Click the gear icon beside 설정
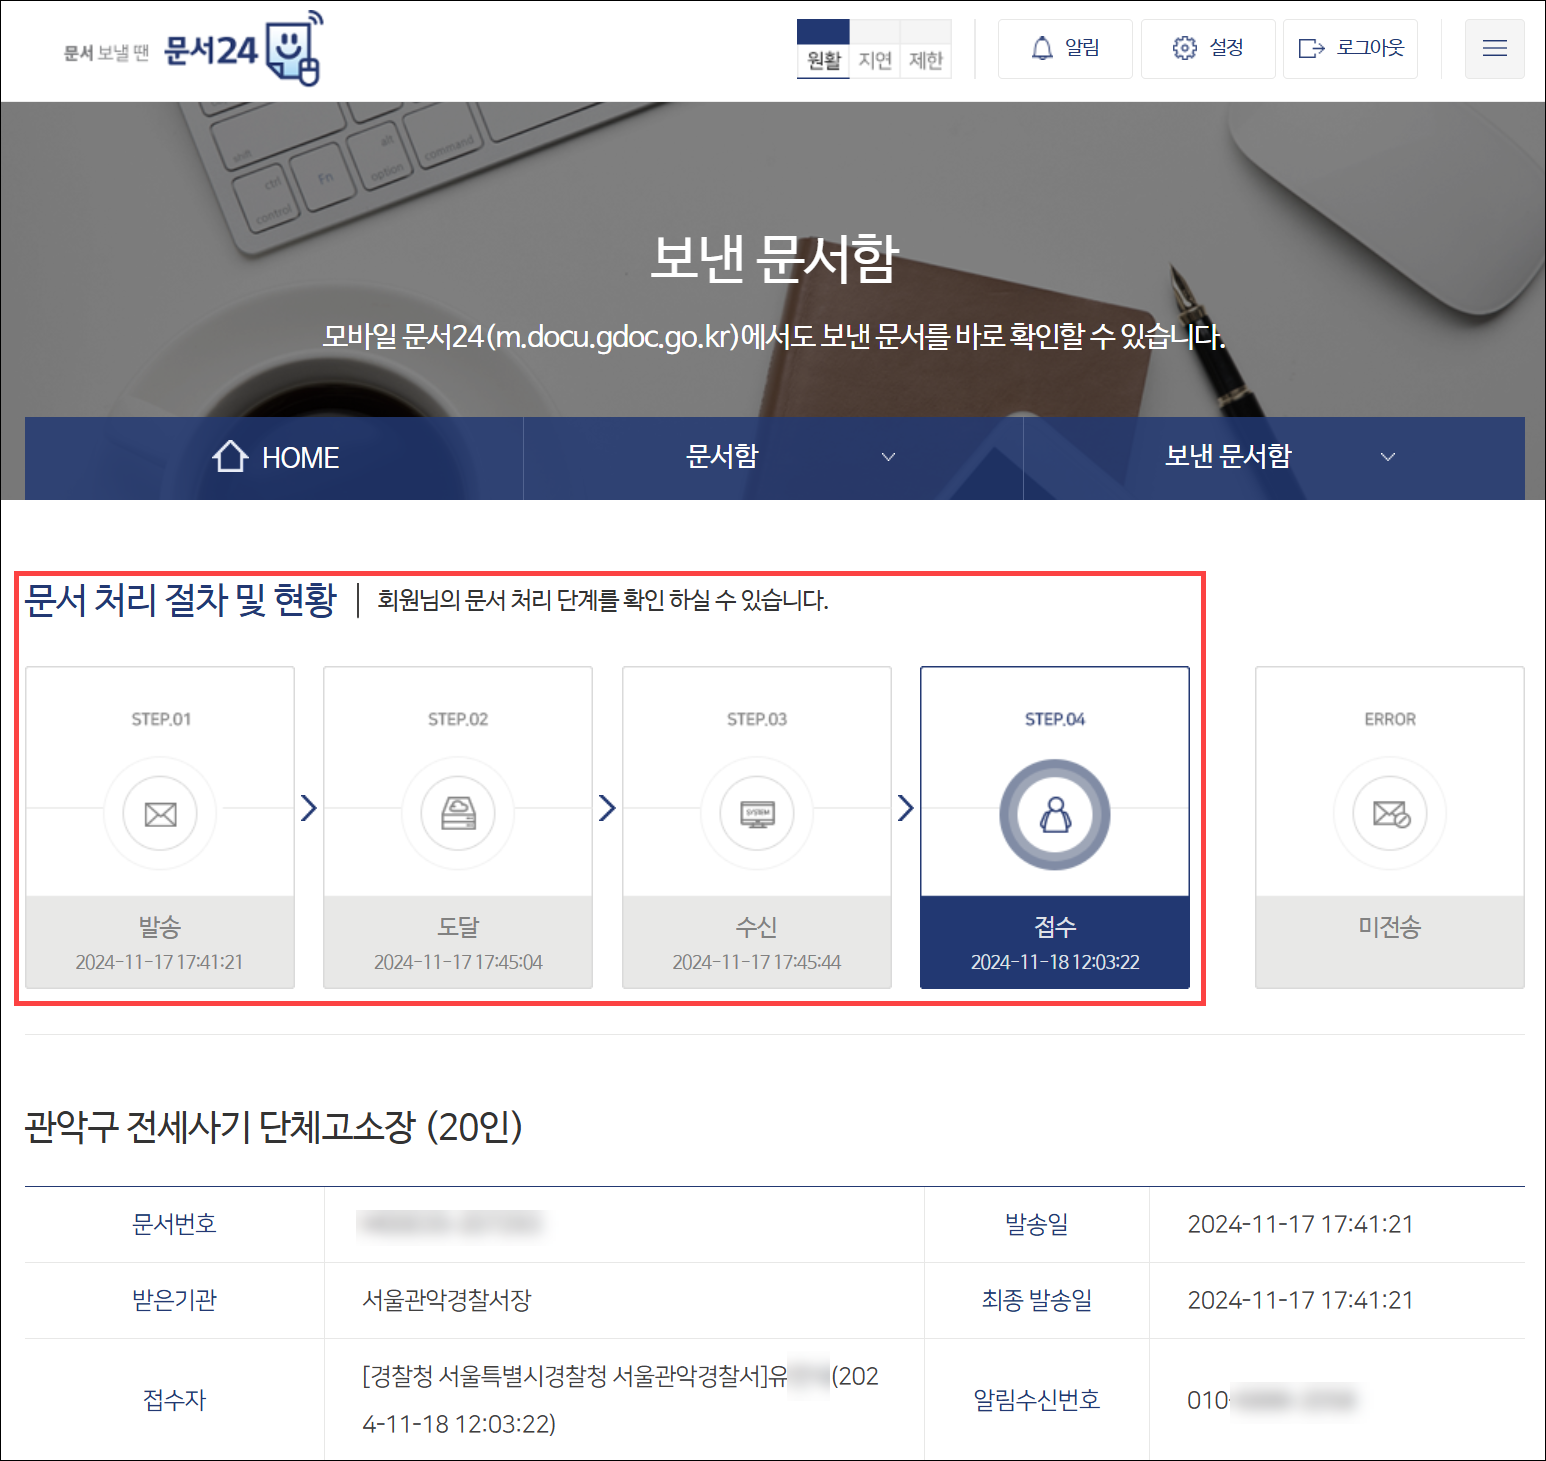This screenshot has height=1461, width=1546. coord(1184,48)
